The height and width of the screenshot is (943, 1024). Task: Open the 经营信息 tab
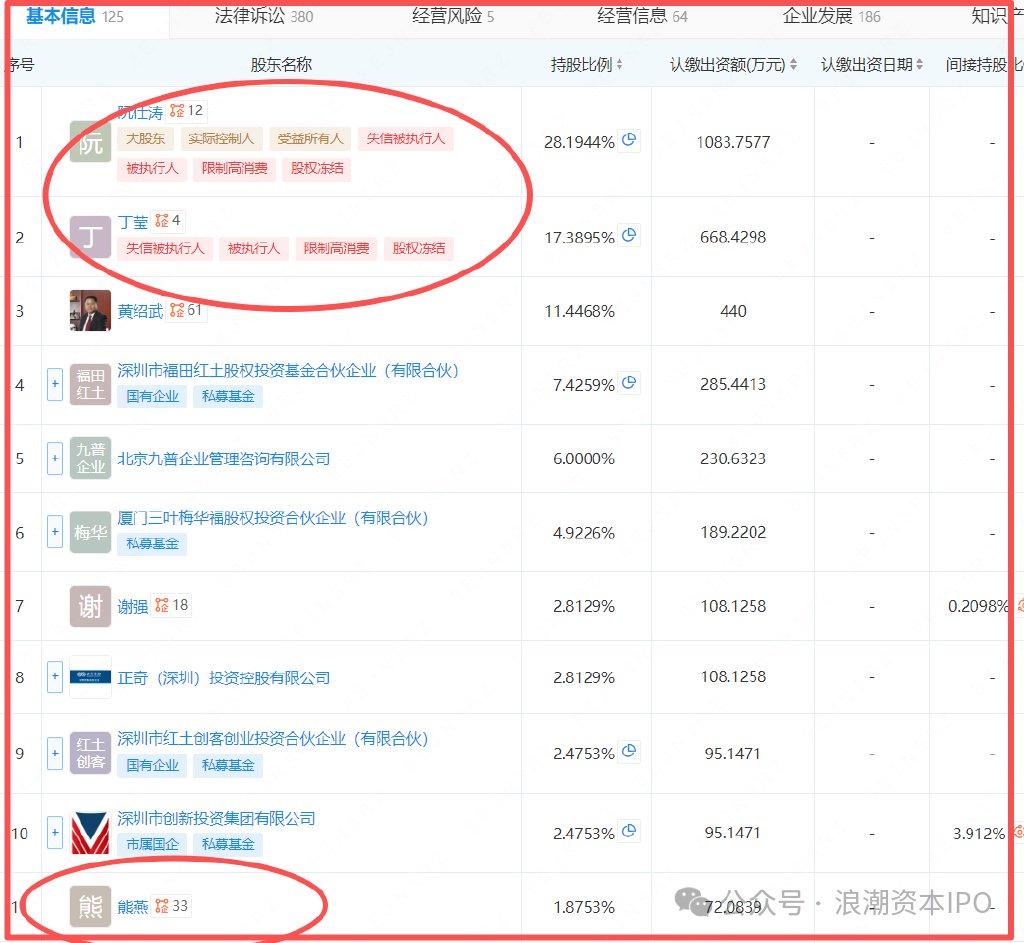click(x=643, y=16)
